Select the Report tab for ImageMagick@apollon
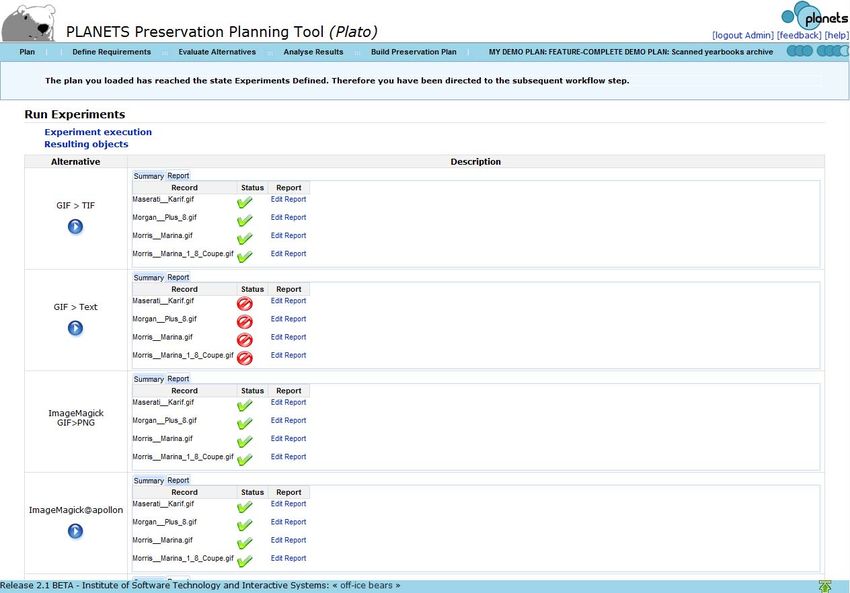 click(178, 480)
